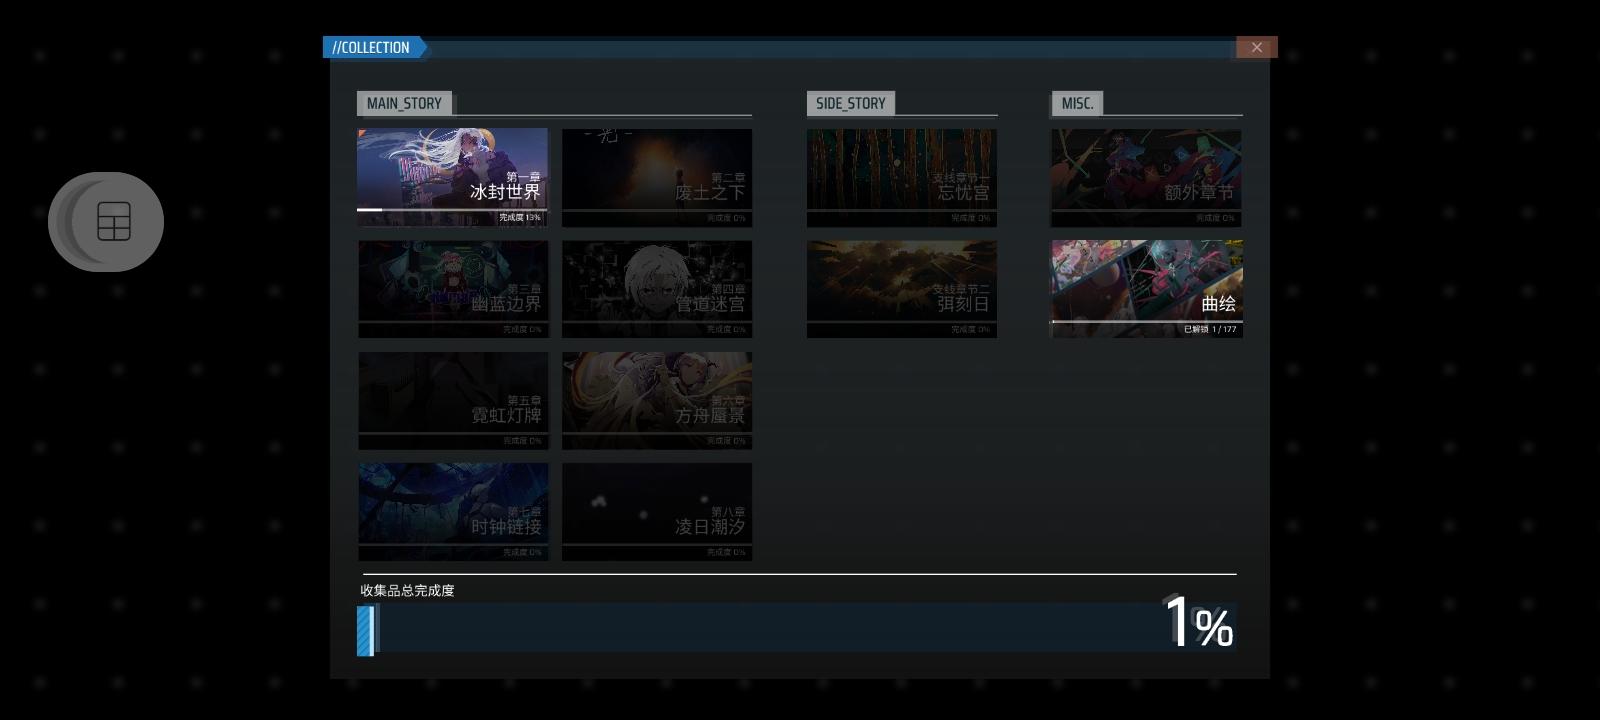This screenshot has height=720, width=1600.
Task: Click the total collection progress bar
Action: point(797,629)
